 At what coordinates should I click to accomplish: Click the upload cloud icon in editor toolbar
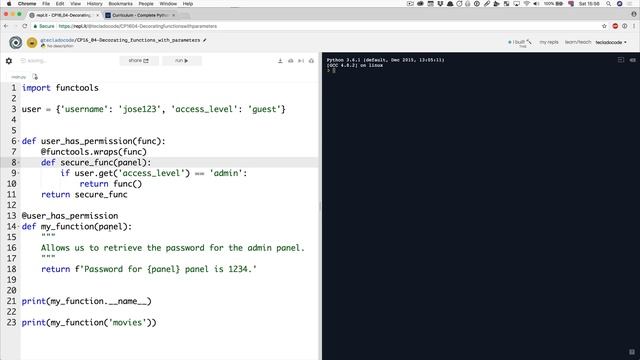coord(291,61)
